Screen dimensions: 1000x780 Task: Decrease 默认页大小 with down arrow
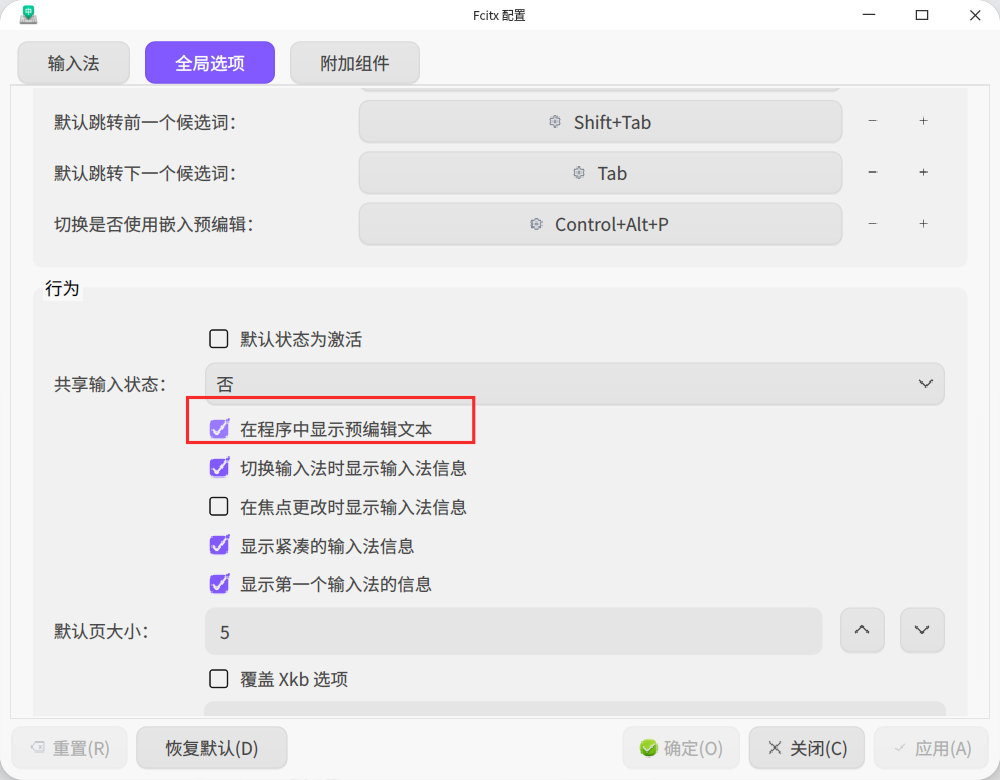coord(922,630)
